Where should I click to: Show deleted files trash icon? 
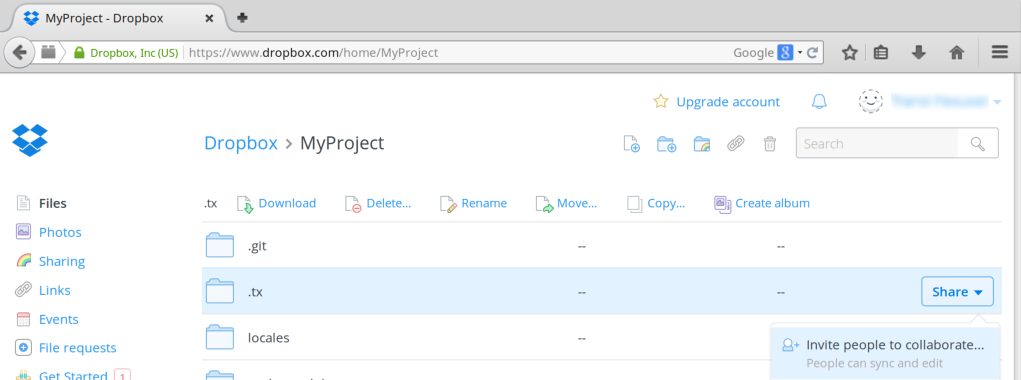(x=770, y=144)
